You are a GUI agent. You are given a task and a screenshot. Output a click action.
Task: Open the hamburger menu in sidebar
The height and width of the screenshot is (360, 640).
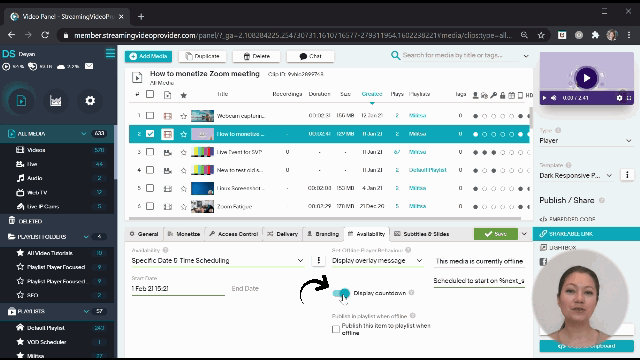tap(110, 53)
